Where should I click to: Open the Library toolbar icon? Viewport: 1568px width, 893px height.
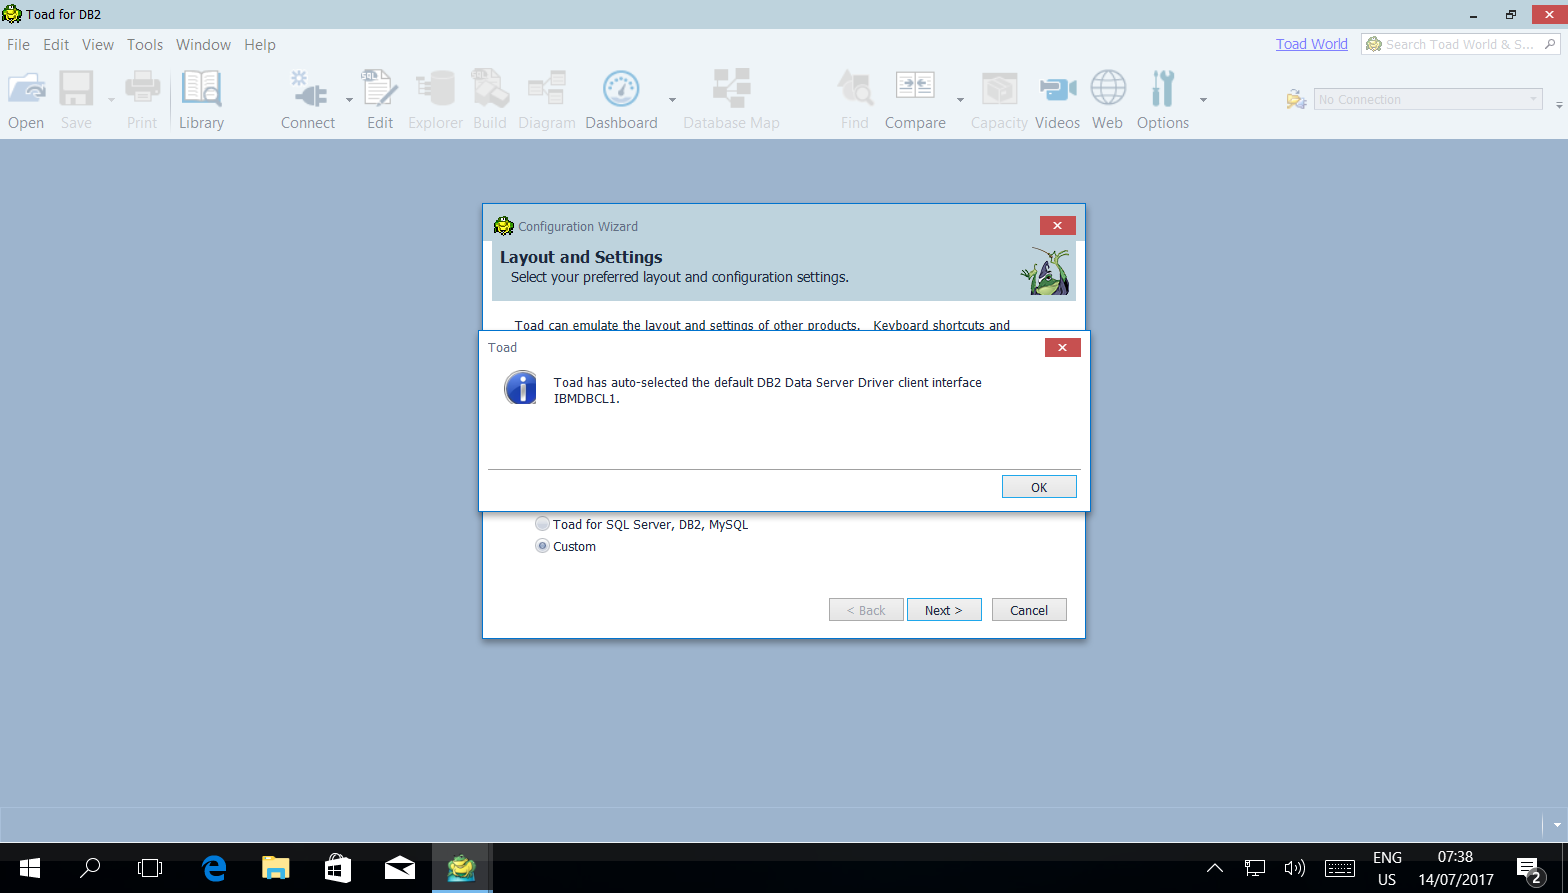(201, 89)
